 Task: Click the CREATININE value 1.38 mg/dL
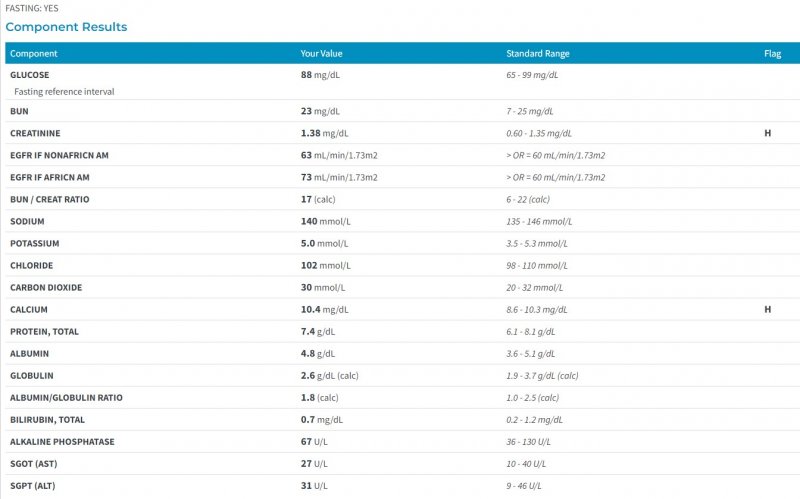(324, 133)
